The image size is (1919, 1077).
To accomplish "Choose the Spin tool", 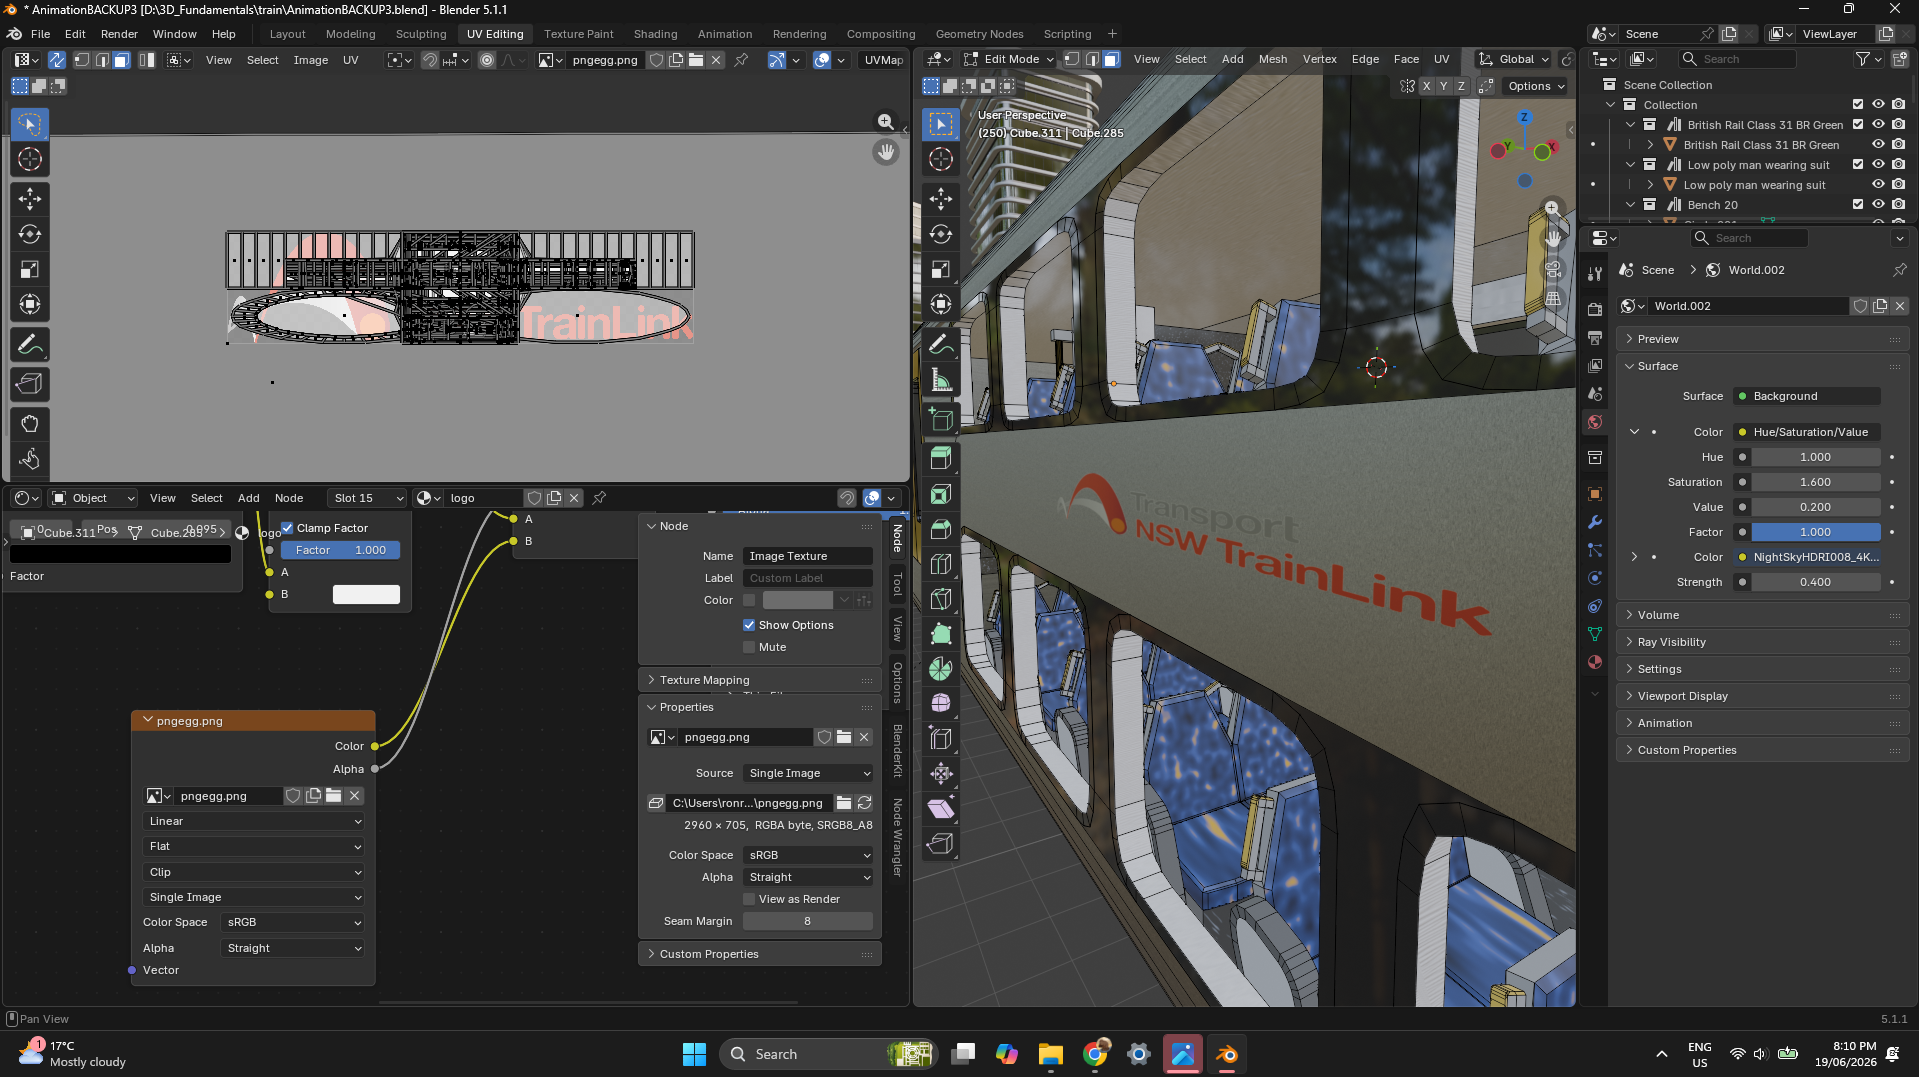I will click(941, 669).
